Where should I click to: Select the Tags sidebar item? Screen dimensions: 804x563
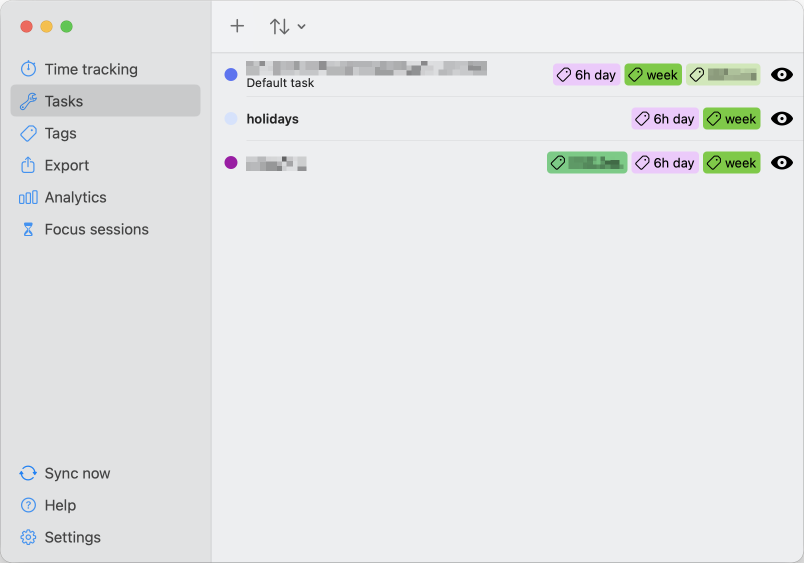(x=60, y=133)
